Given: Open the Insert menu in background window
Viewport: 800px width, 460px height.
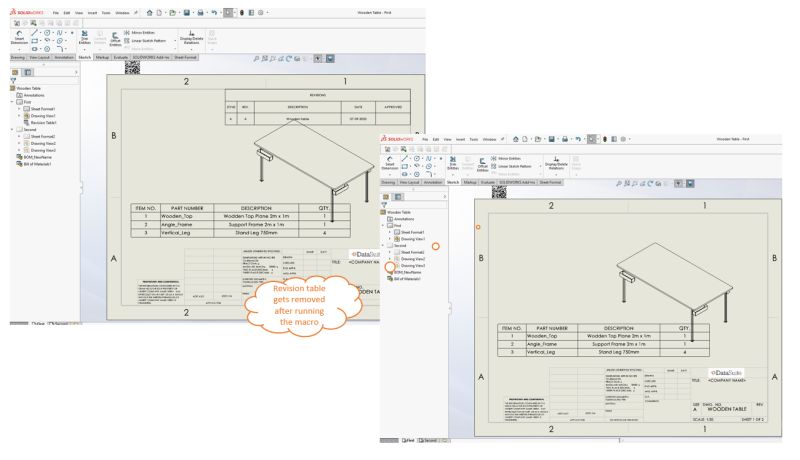Looking at the screenshot, I should [92, 13].
